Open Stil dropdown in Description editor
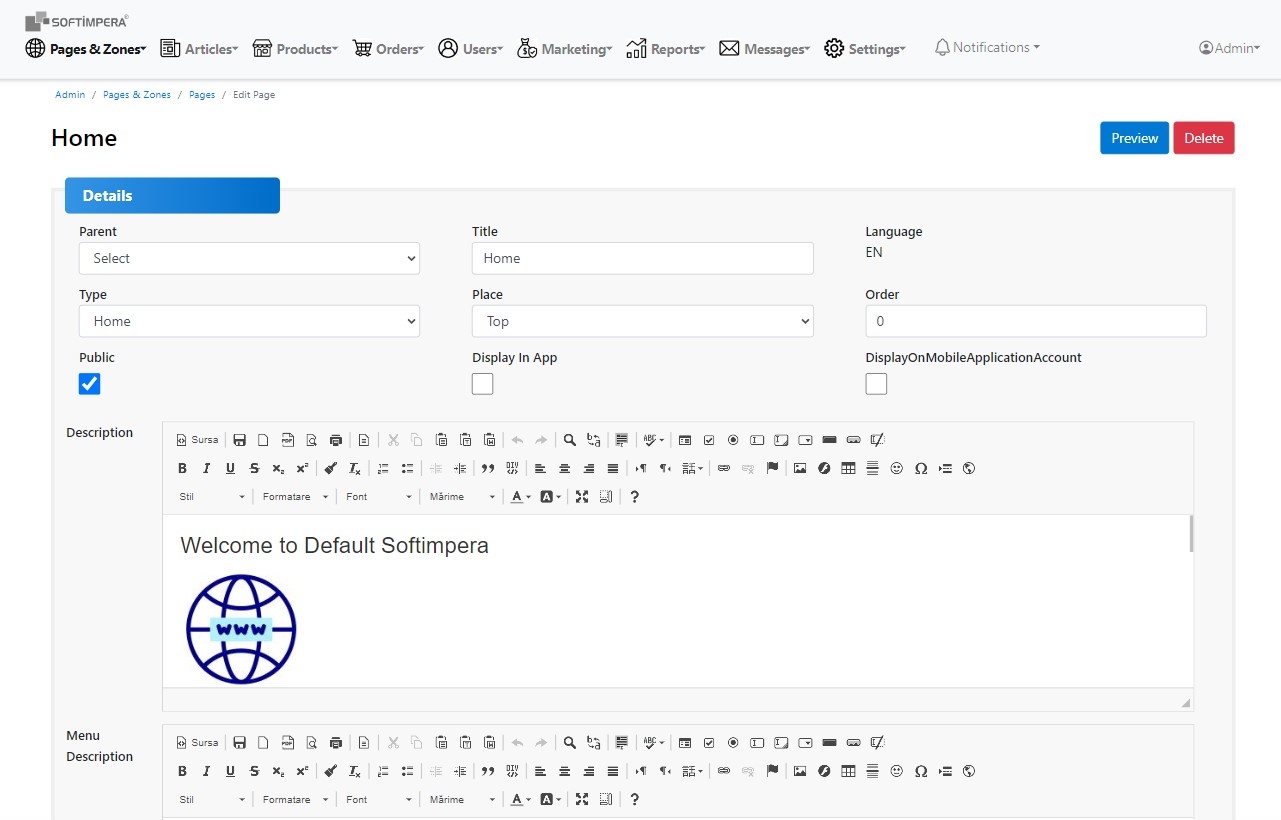Screen dimensions: 1281x820 pyautogui.click(x=212, y=497)
